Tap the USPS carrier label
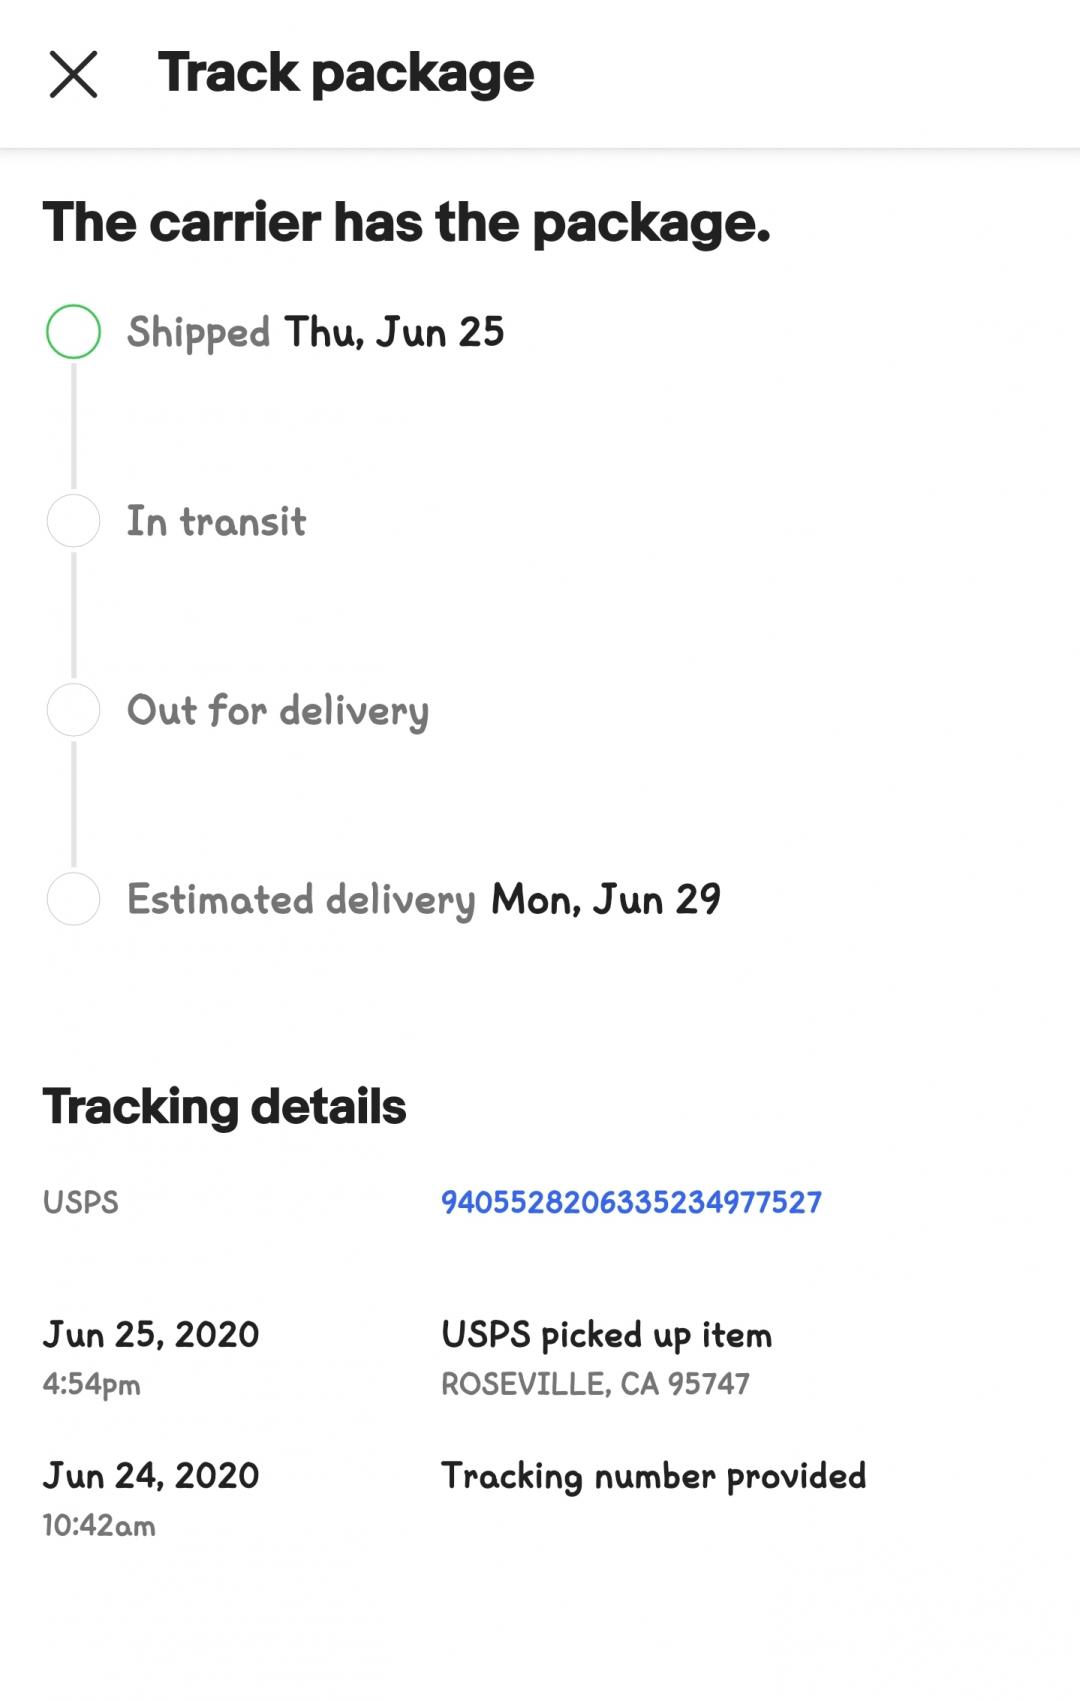 click(80, 1202)
